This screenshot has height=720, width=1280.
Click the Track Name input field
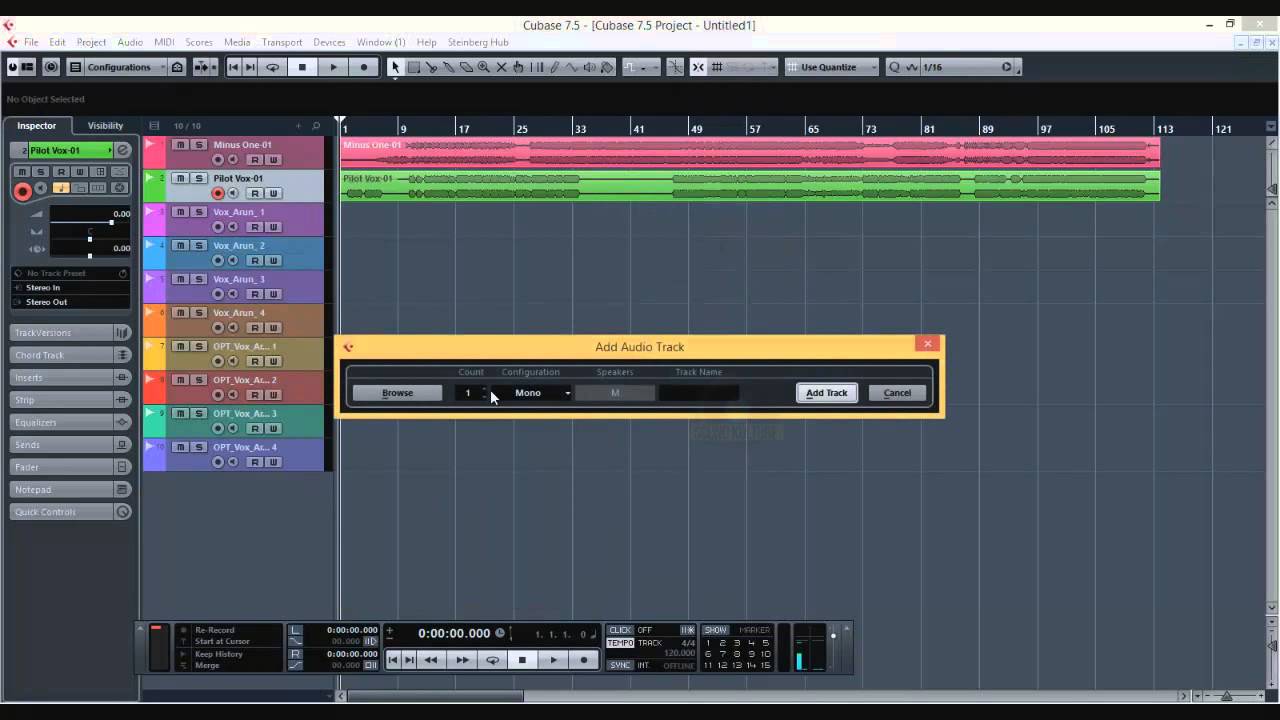click(x=699, y=393)
